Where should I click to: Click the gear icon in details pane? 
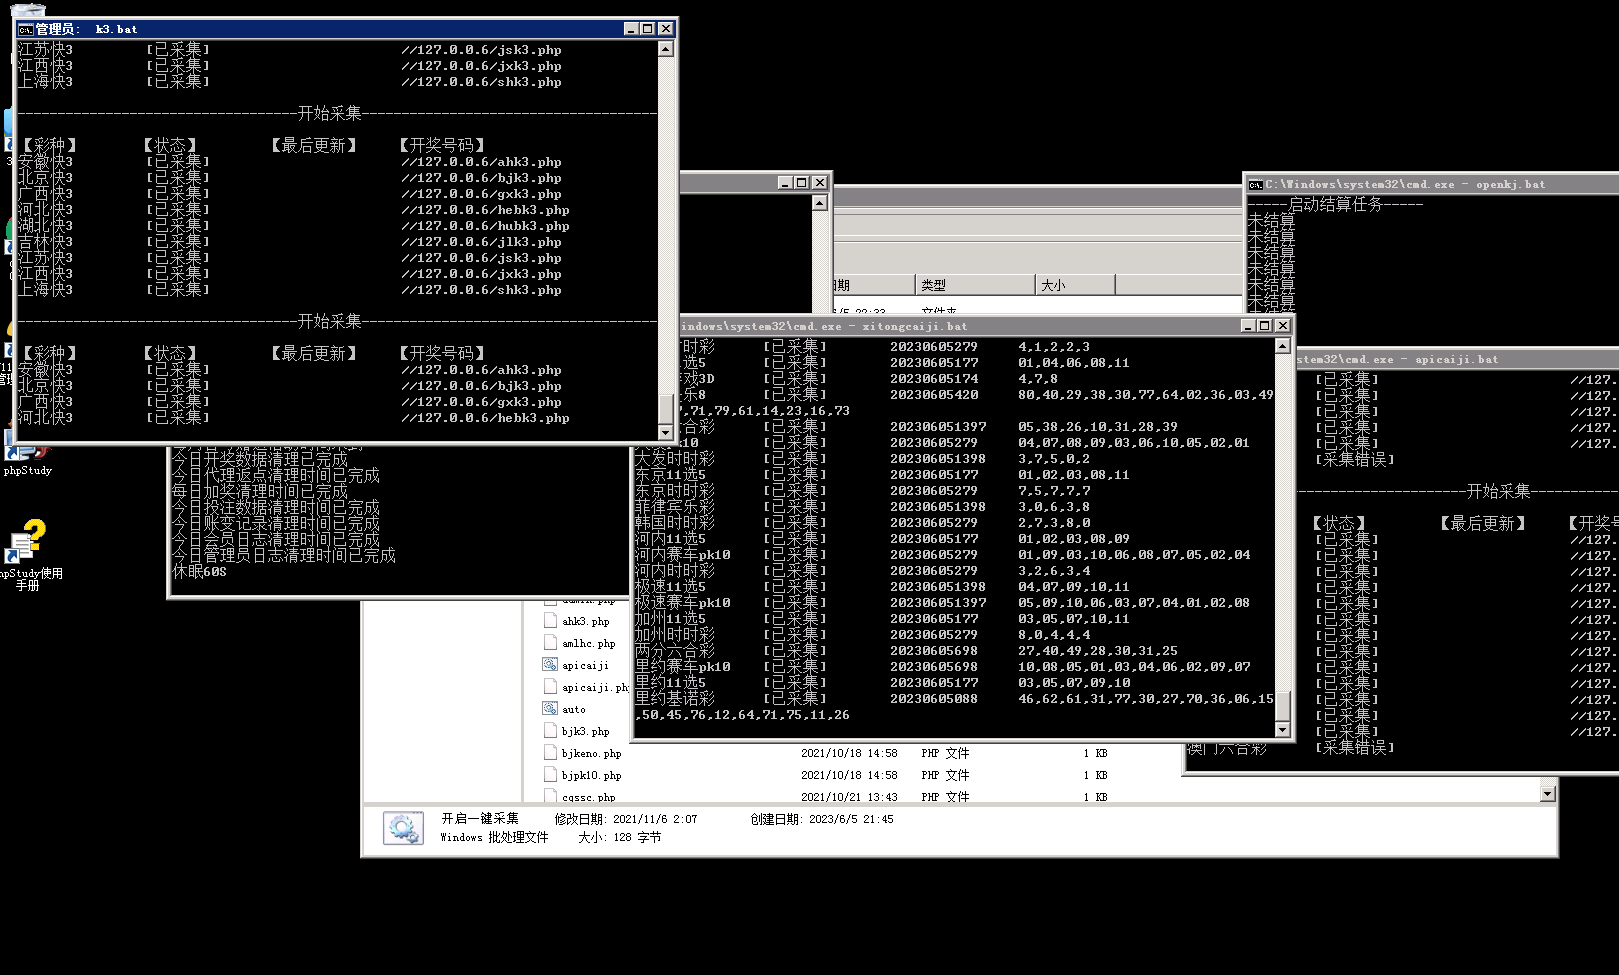click(x=404, y=828)
